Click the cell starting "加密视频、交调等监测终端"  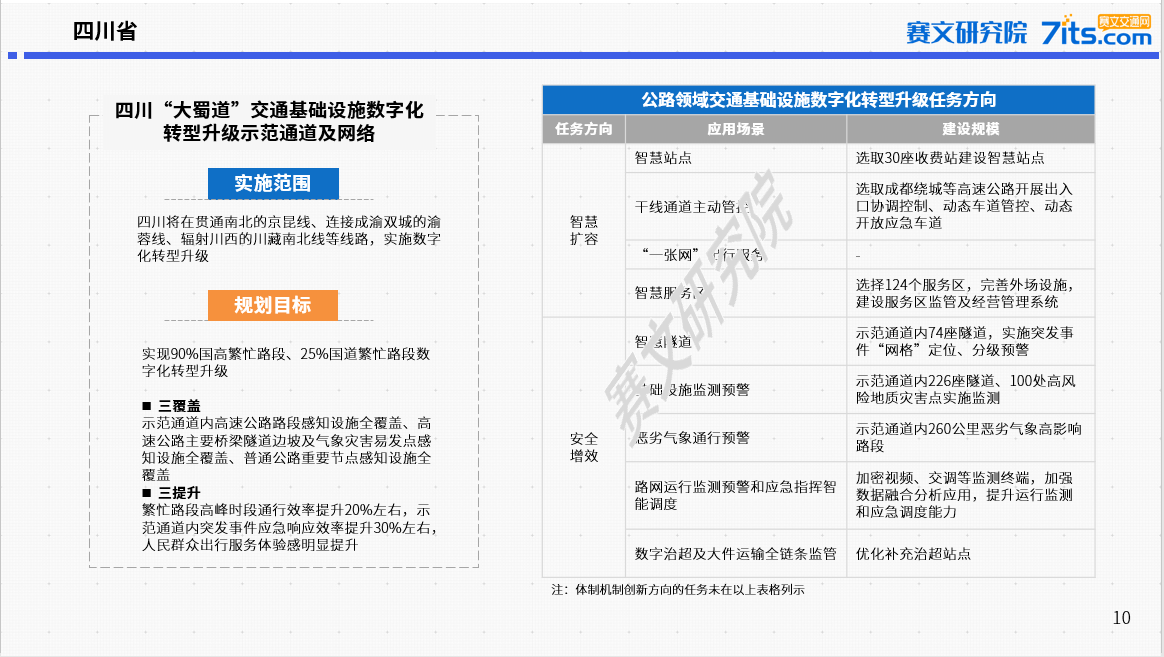pyautogui.click(x=970, y=496)
